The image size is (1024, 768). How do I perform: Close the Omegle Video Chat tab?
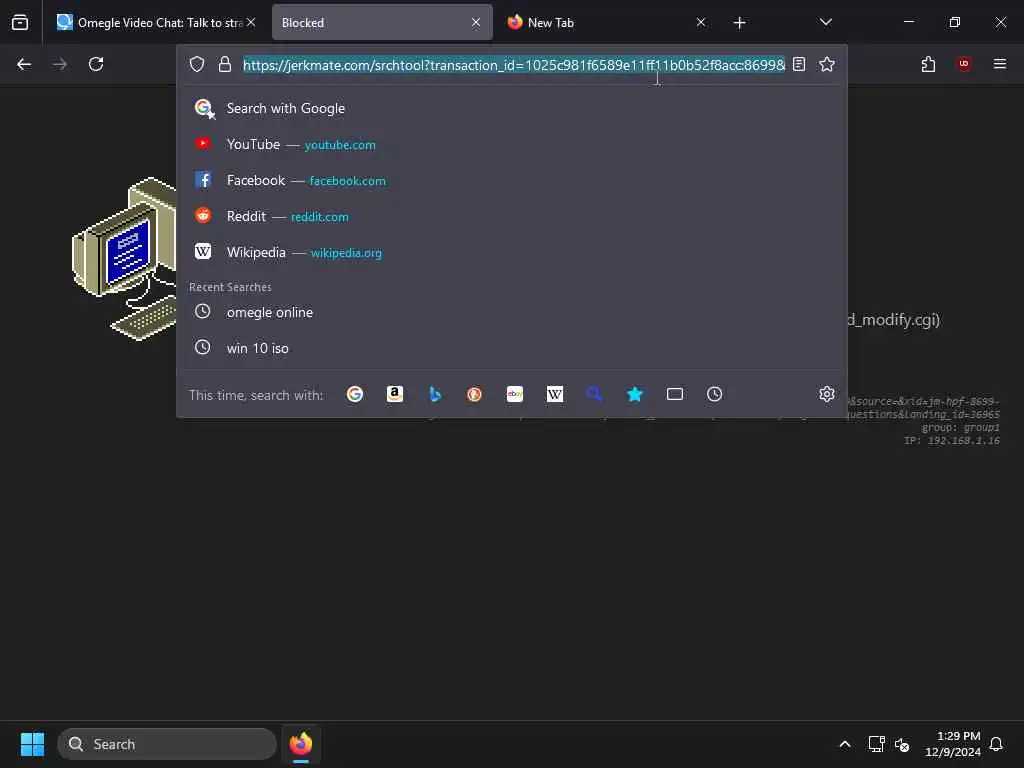tap(251, 22)
